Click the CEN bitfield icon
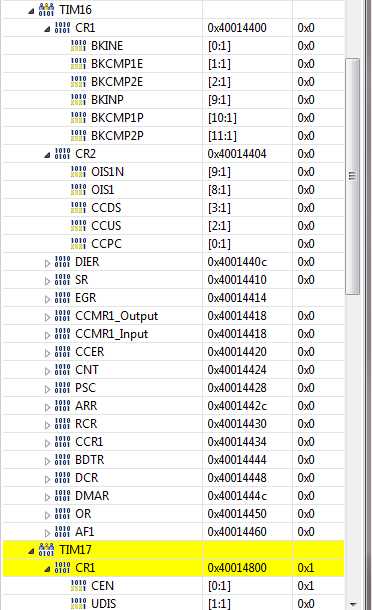Image resolution: width=372 pixels, height=610 pixels. pos(78,585)
